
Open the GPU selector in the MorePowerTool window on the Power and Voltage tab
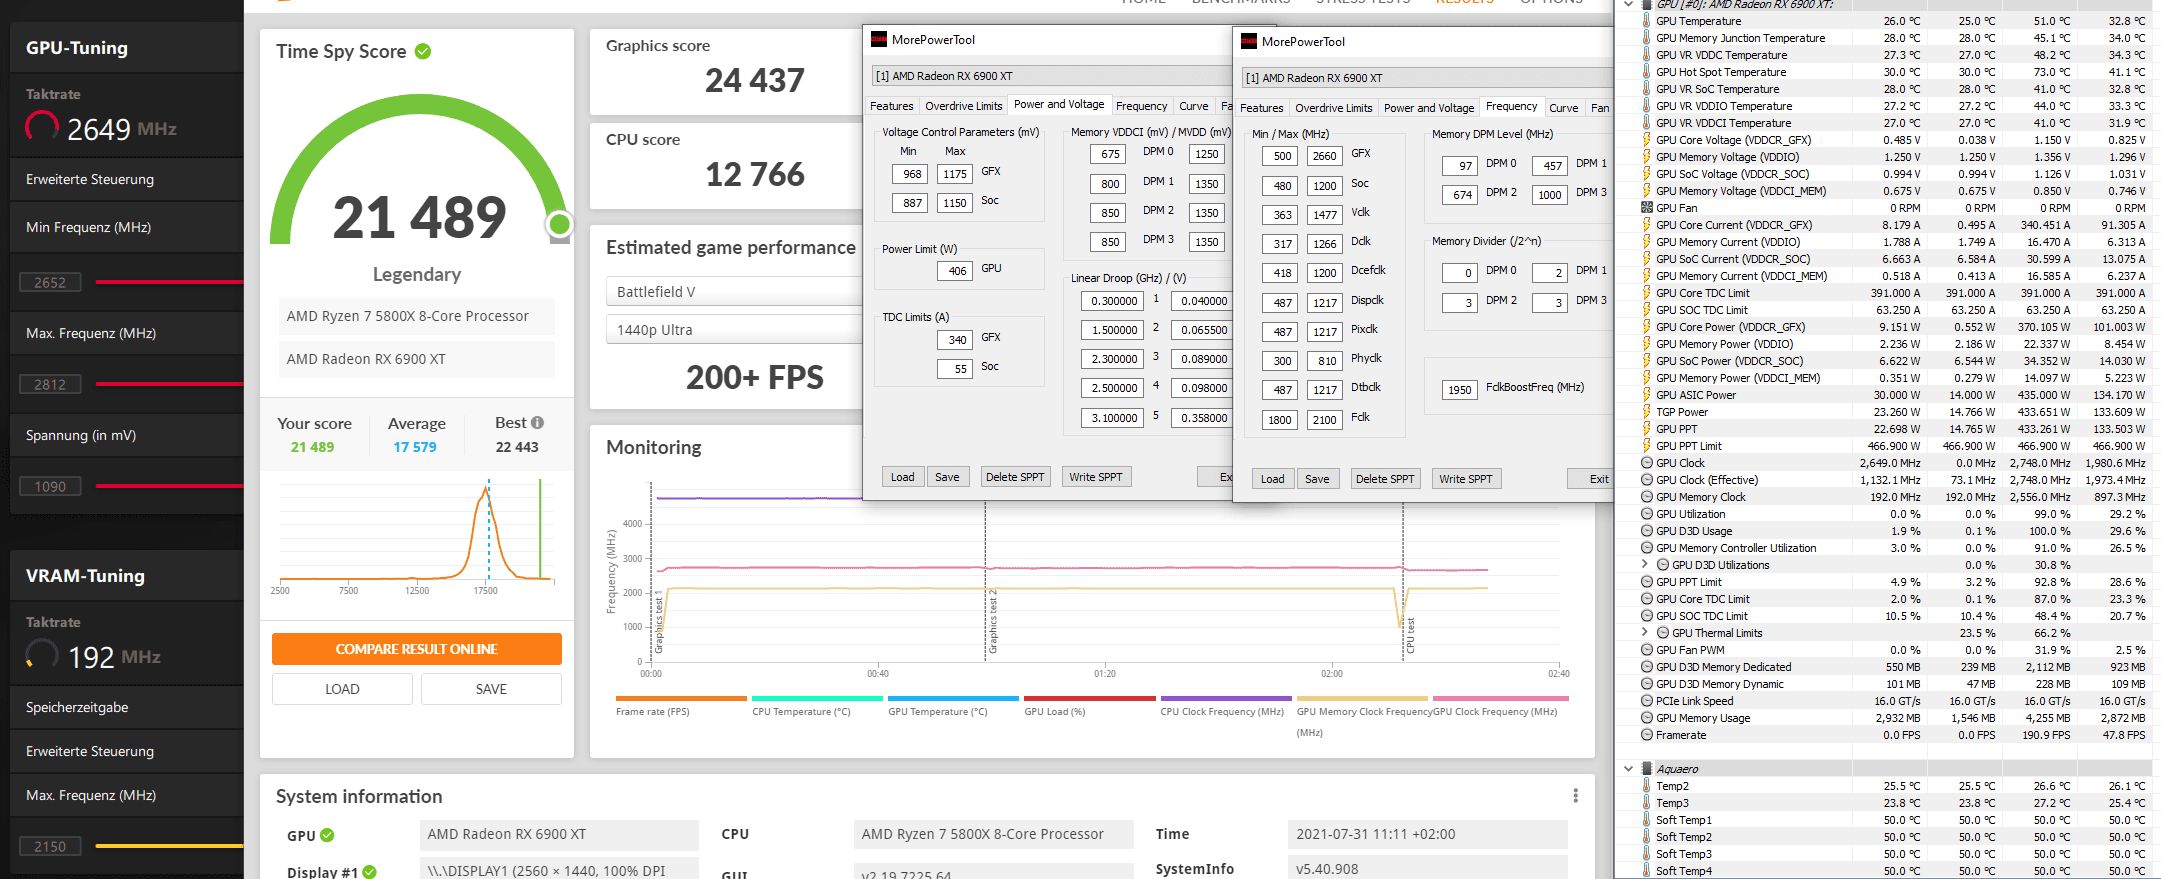1052,76
